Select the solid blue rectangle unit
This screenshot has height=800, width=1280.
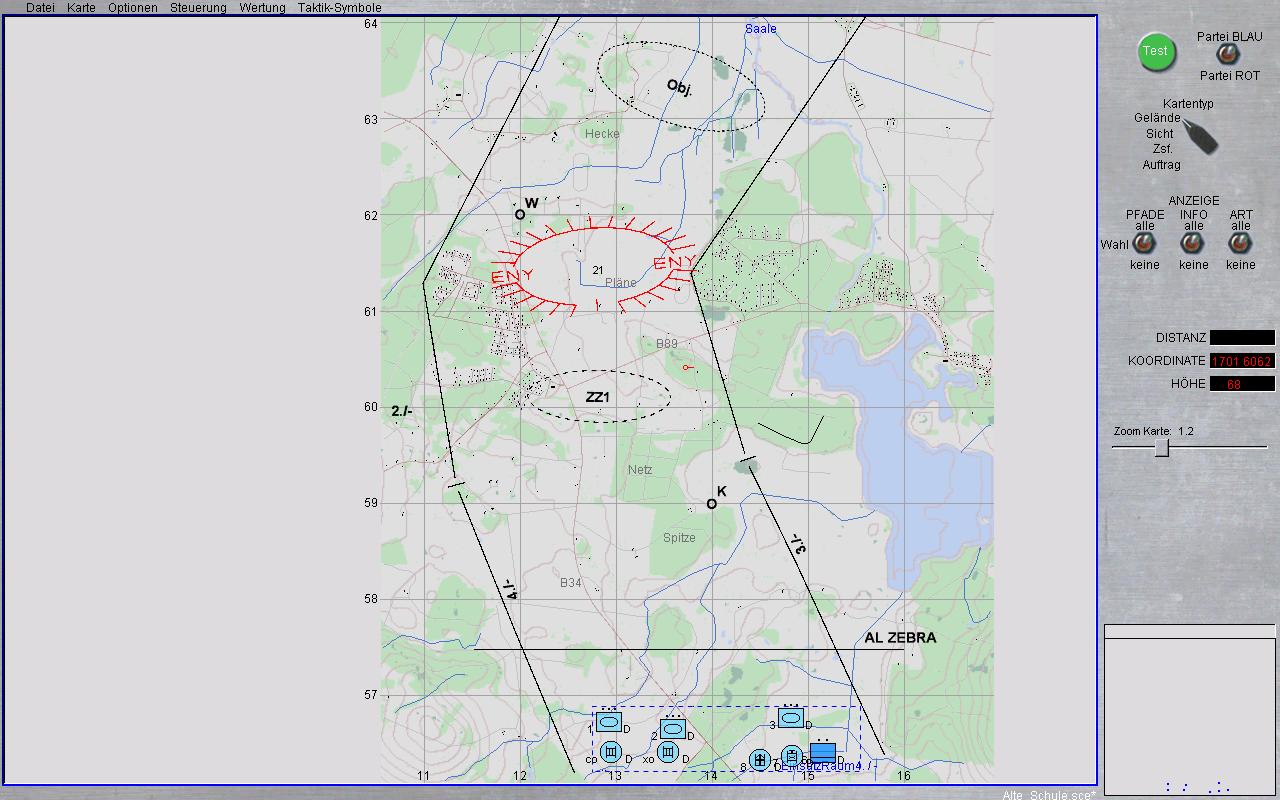click(823, 752)
